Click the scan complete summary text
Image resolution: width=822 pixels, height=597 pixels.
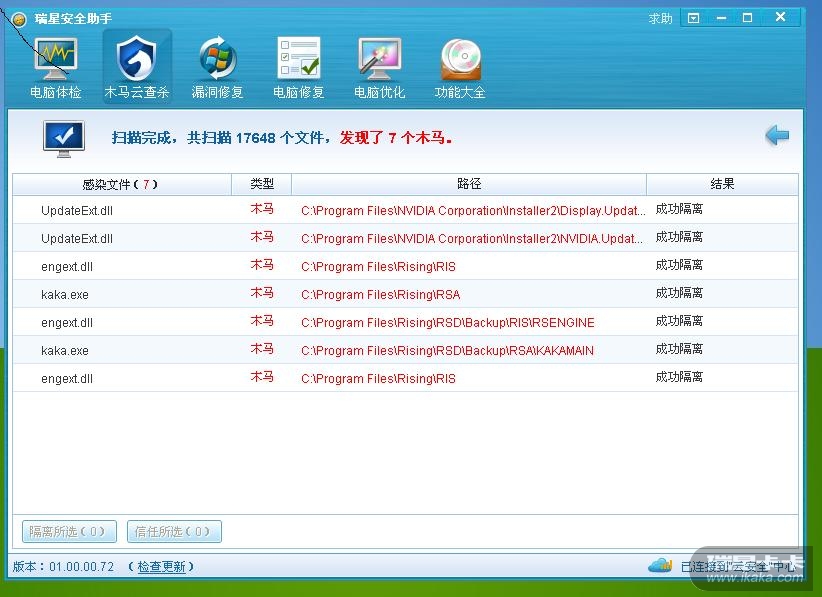282,138
